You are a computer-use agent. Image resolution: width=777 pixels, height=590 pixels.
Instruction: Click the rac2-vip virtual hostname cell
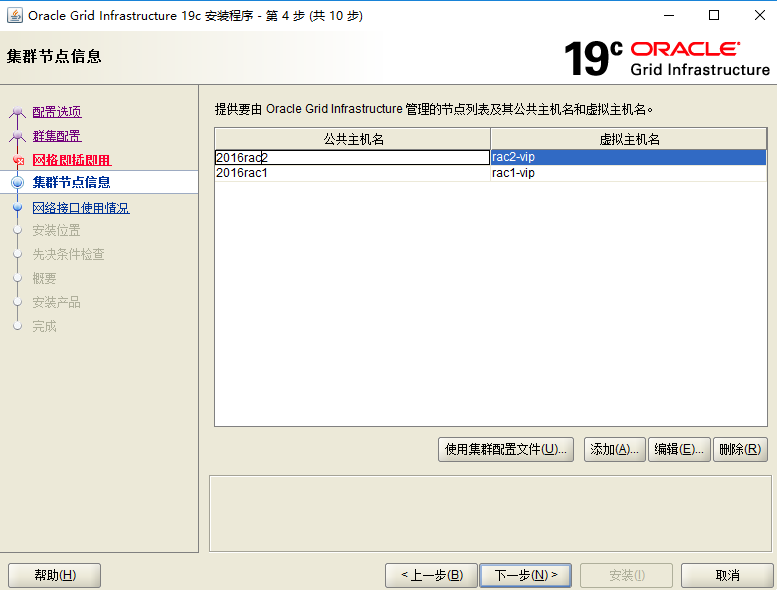[628, 157]
